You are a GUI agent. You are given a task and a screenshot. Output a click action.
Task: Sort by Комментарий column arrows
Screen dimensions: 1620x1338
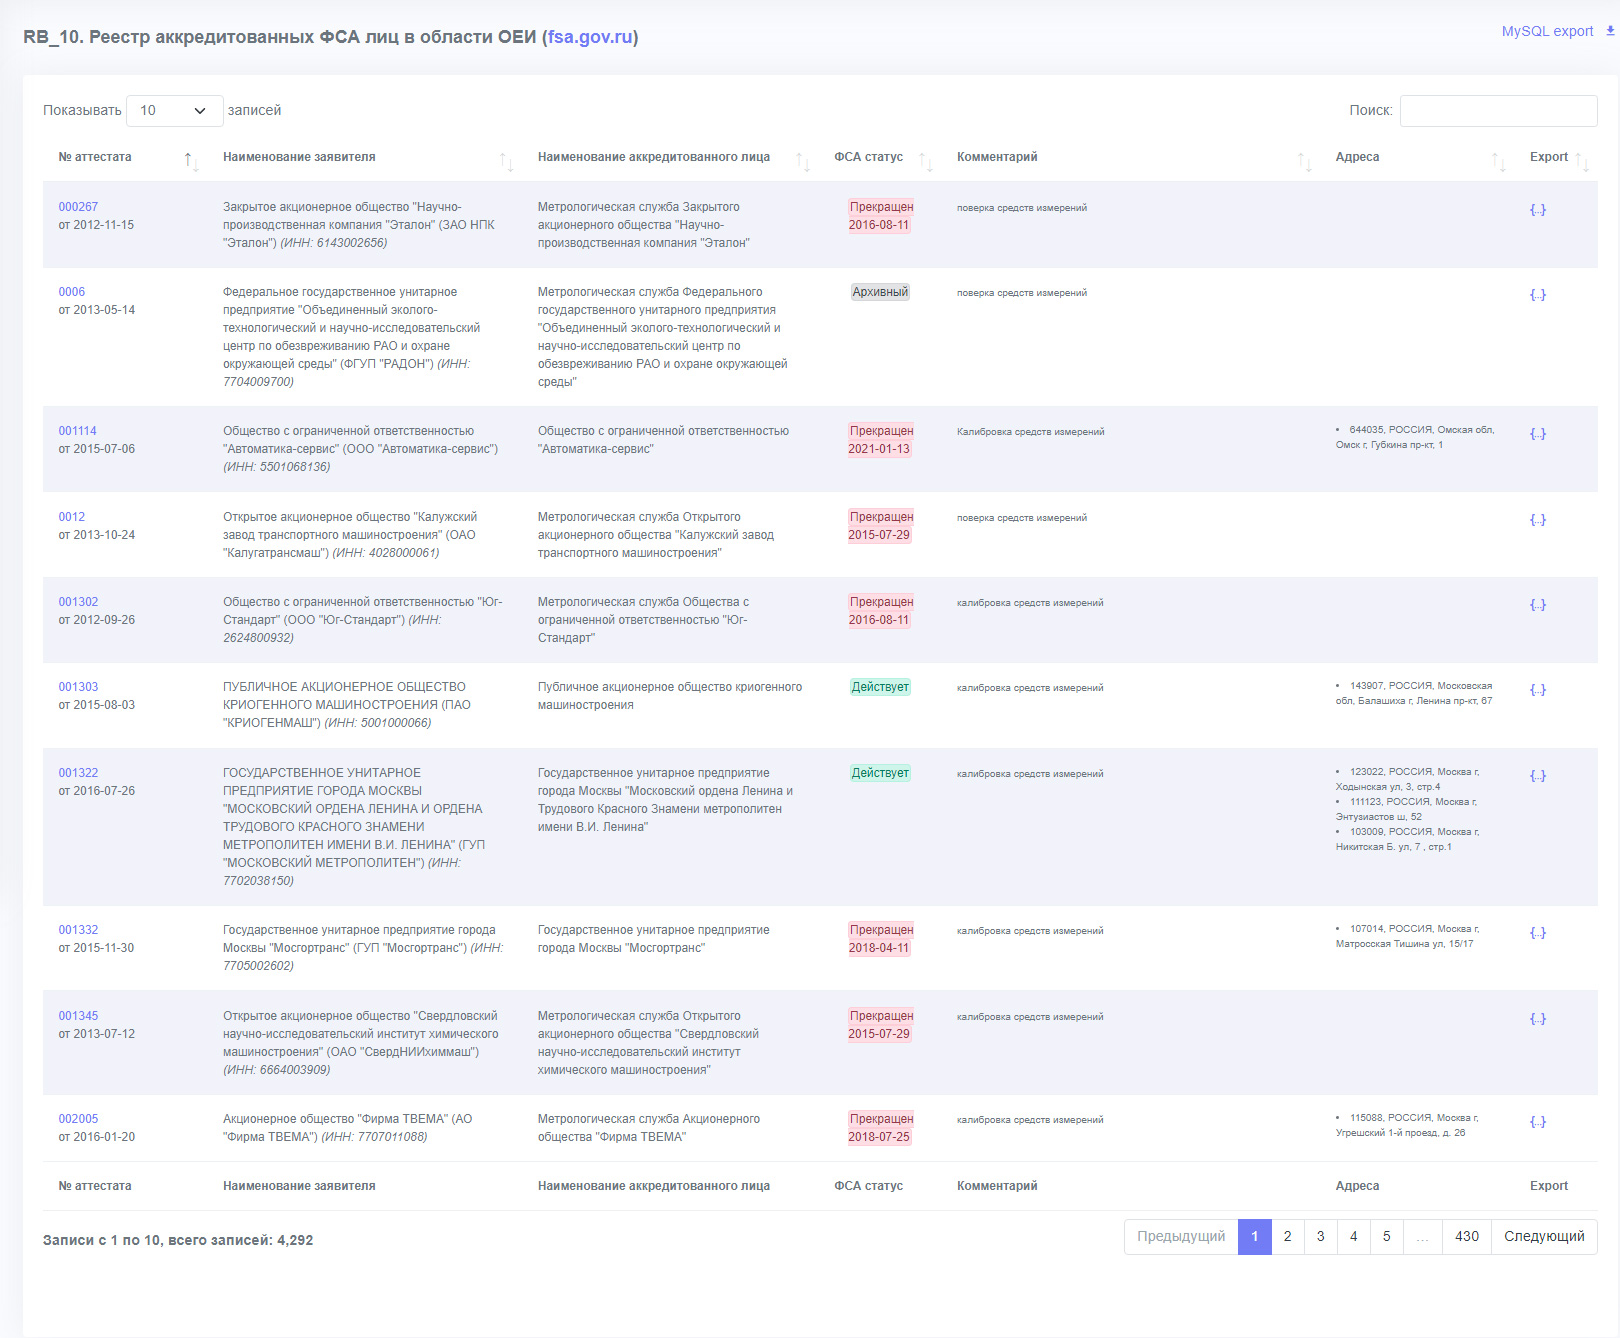coord(1304,161)
